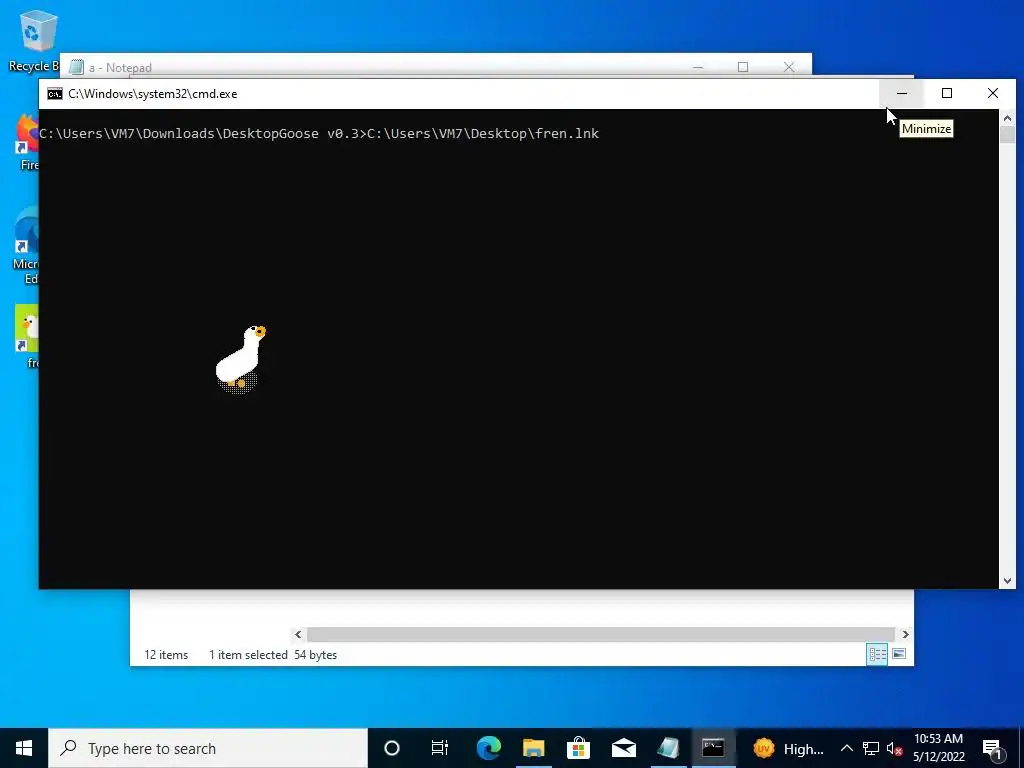Open the network icon in the system tray
Viewport: 1024px width, 768px height.
(871, 748)
